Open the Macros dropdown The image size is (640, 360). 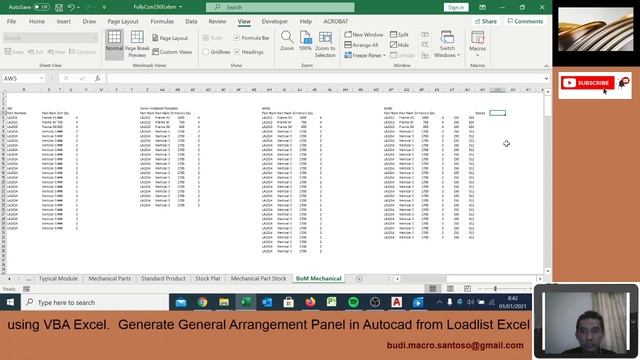tap(478, 44)
